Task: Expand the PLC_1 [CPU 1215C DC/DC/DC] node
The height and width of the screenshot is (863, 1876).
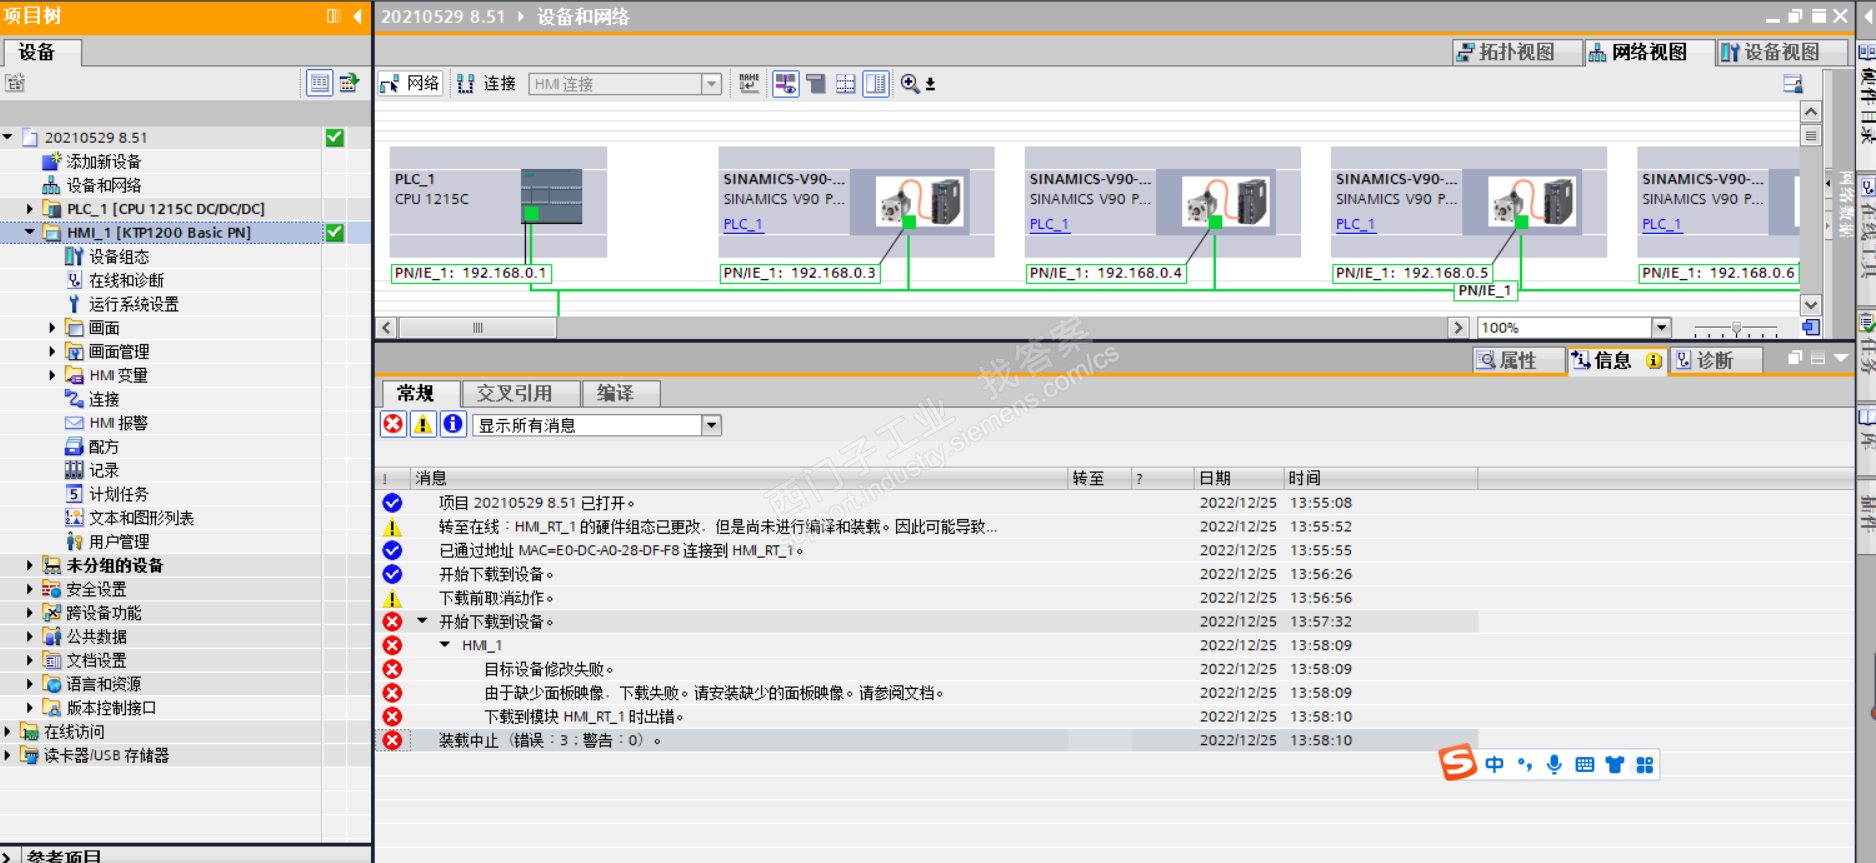Action: coord(30,209)
